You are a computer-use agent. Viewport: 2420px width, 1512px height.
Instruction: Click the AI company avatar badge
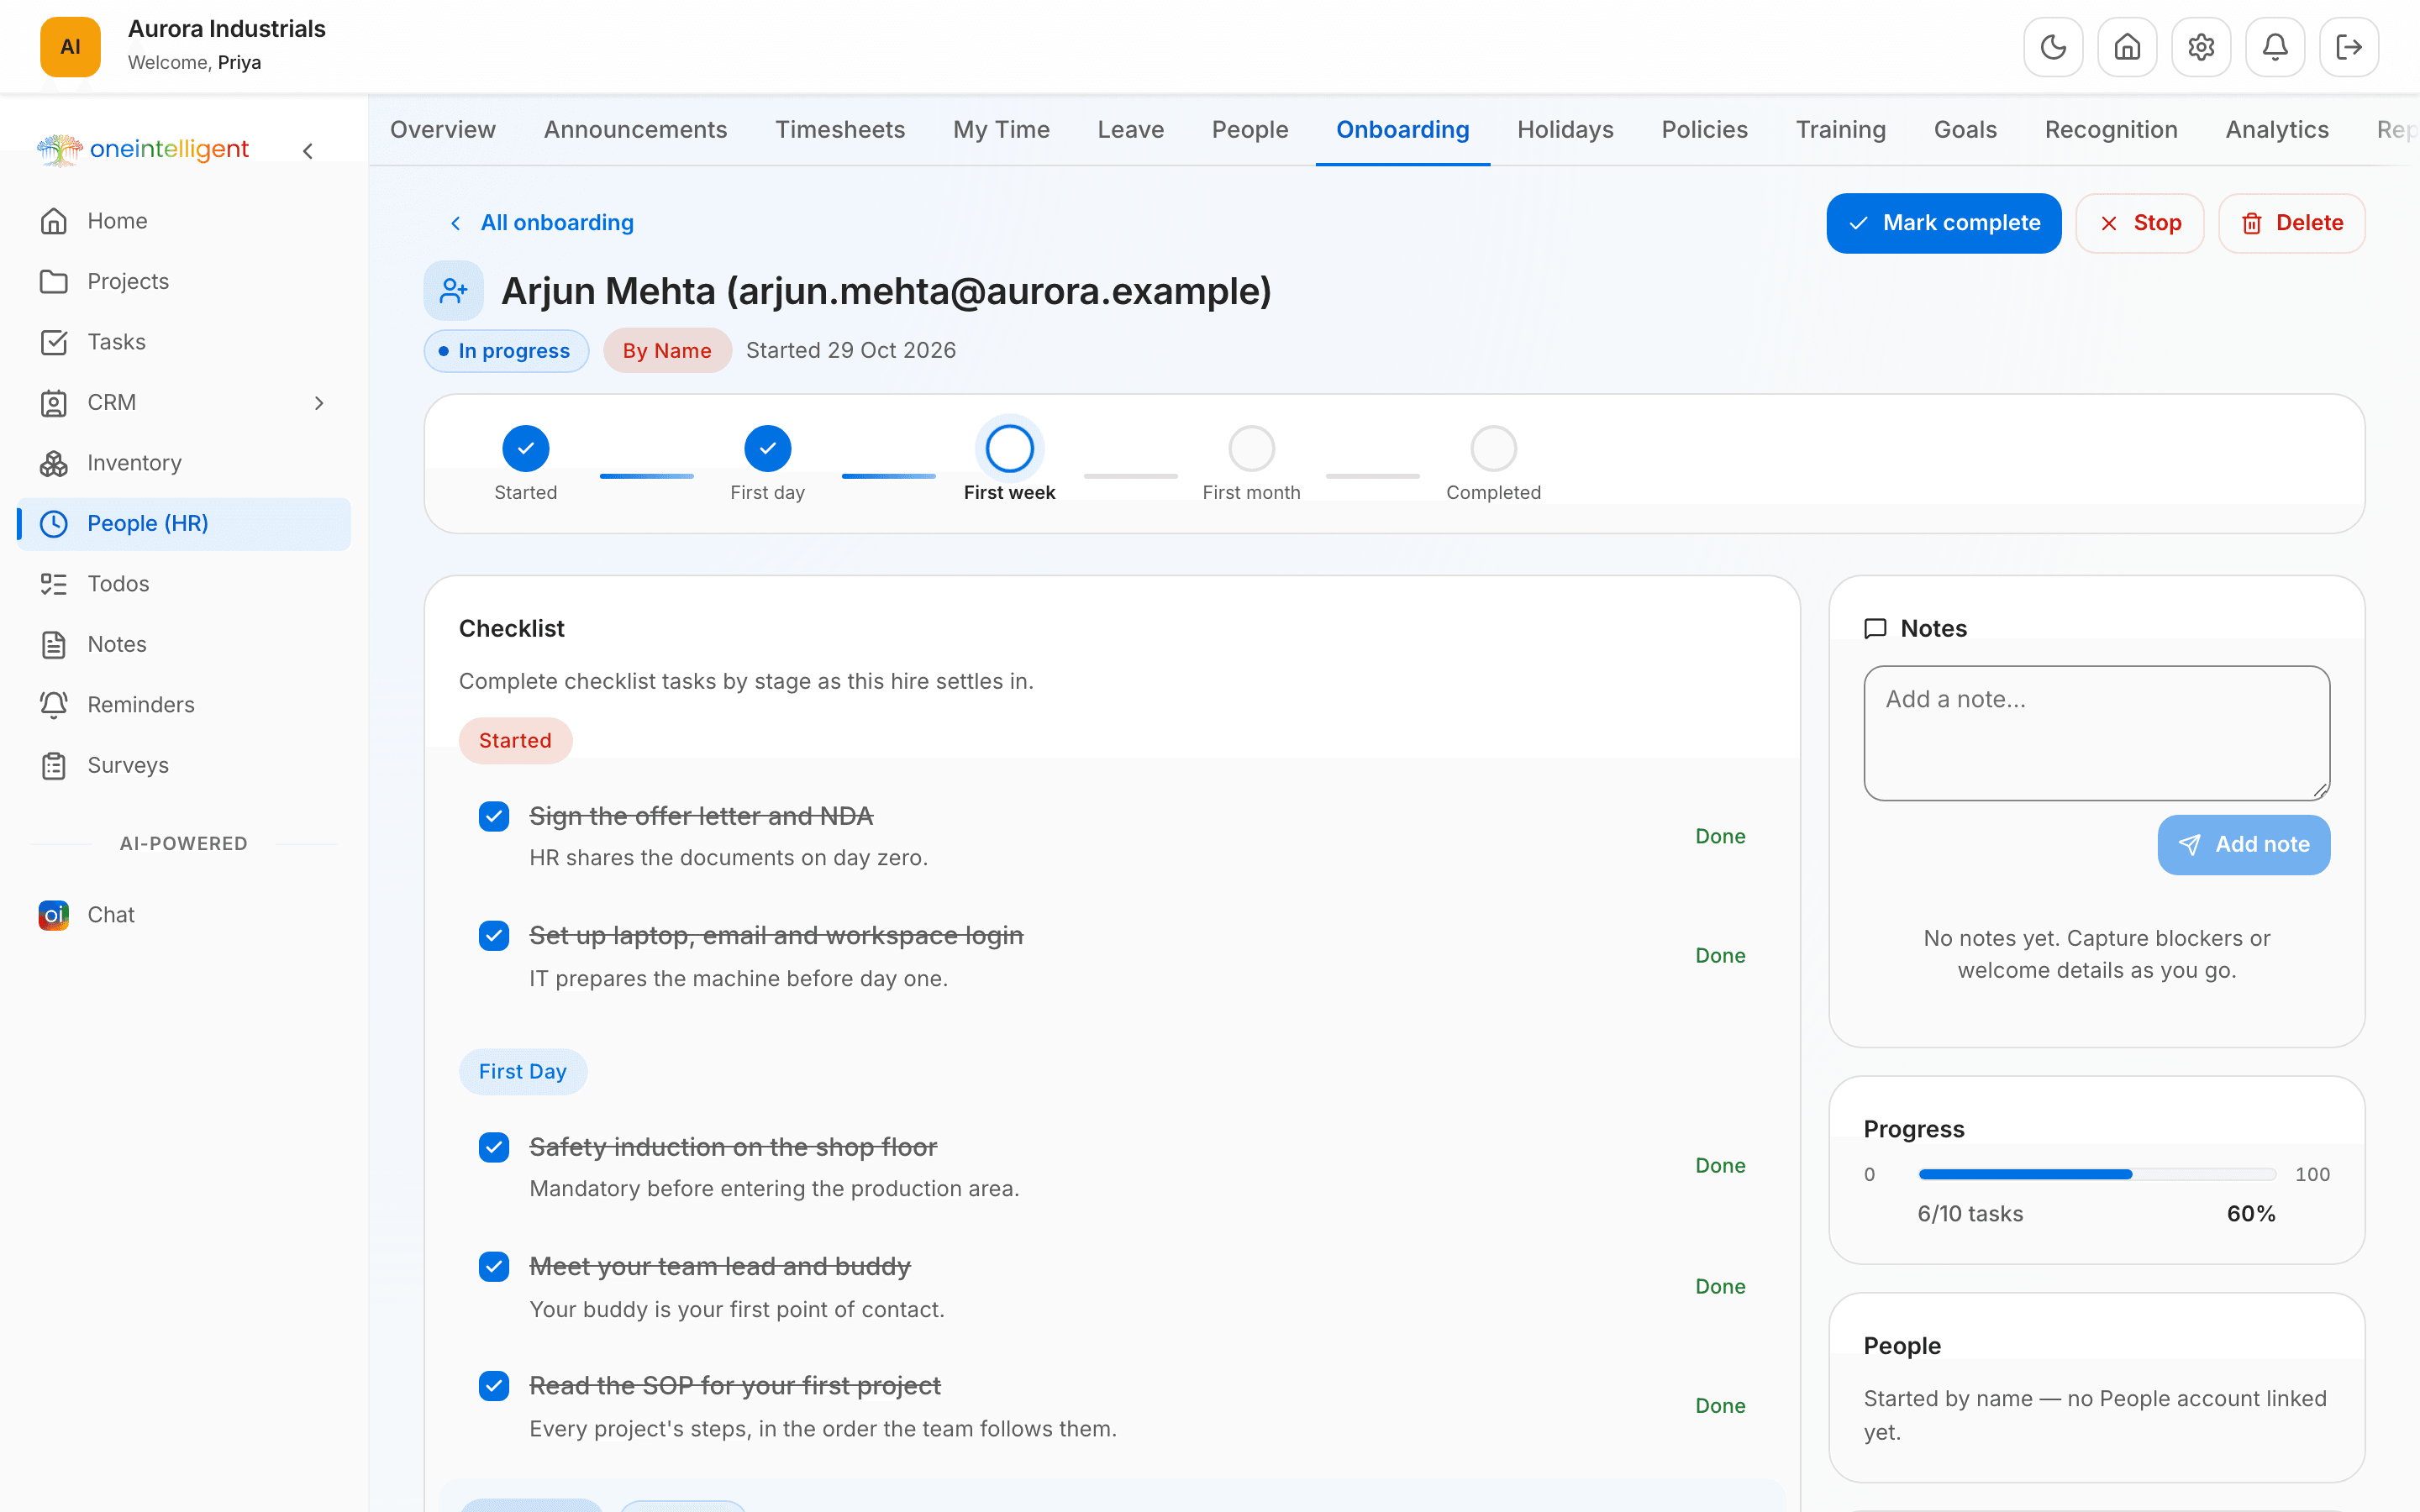[x=70, y=47]
